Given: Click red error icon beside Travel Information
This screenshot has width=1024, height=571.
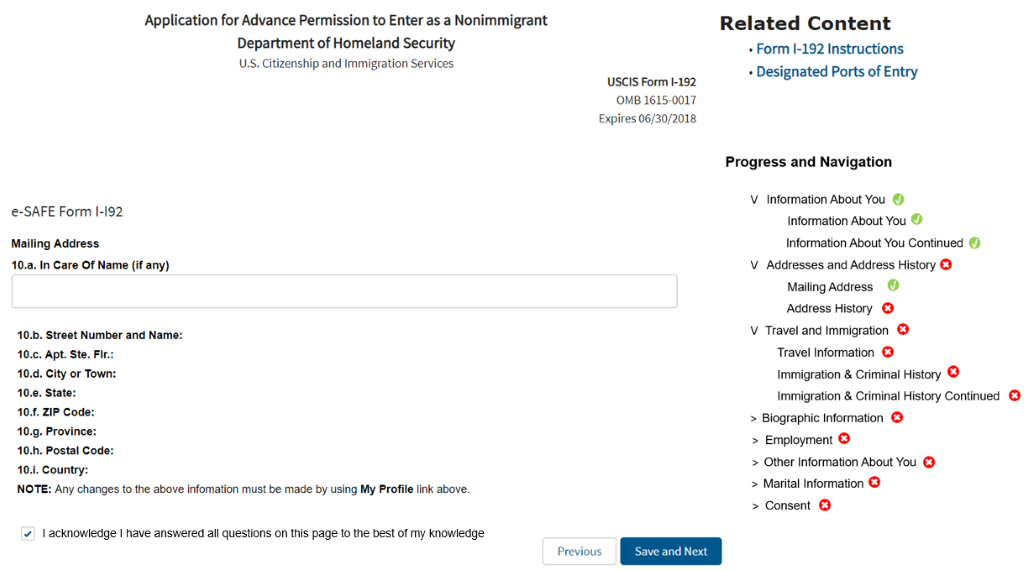Looking at the screenshot, I should 888,352.
